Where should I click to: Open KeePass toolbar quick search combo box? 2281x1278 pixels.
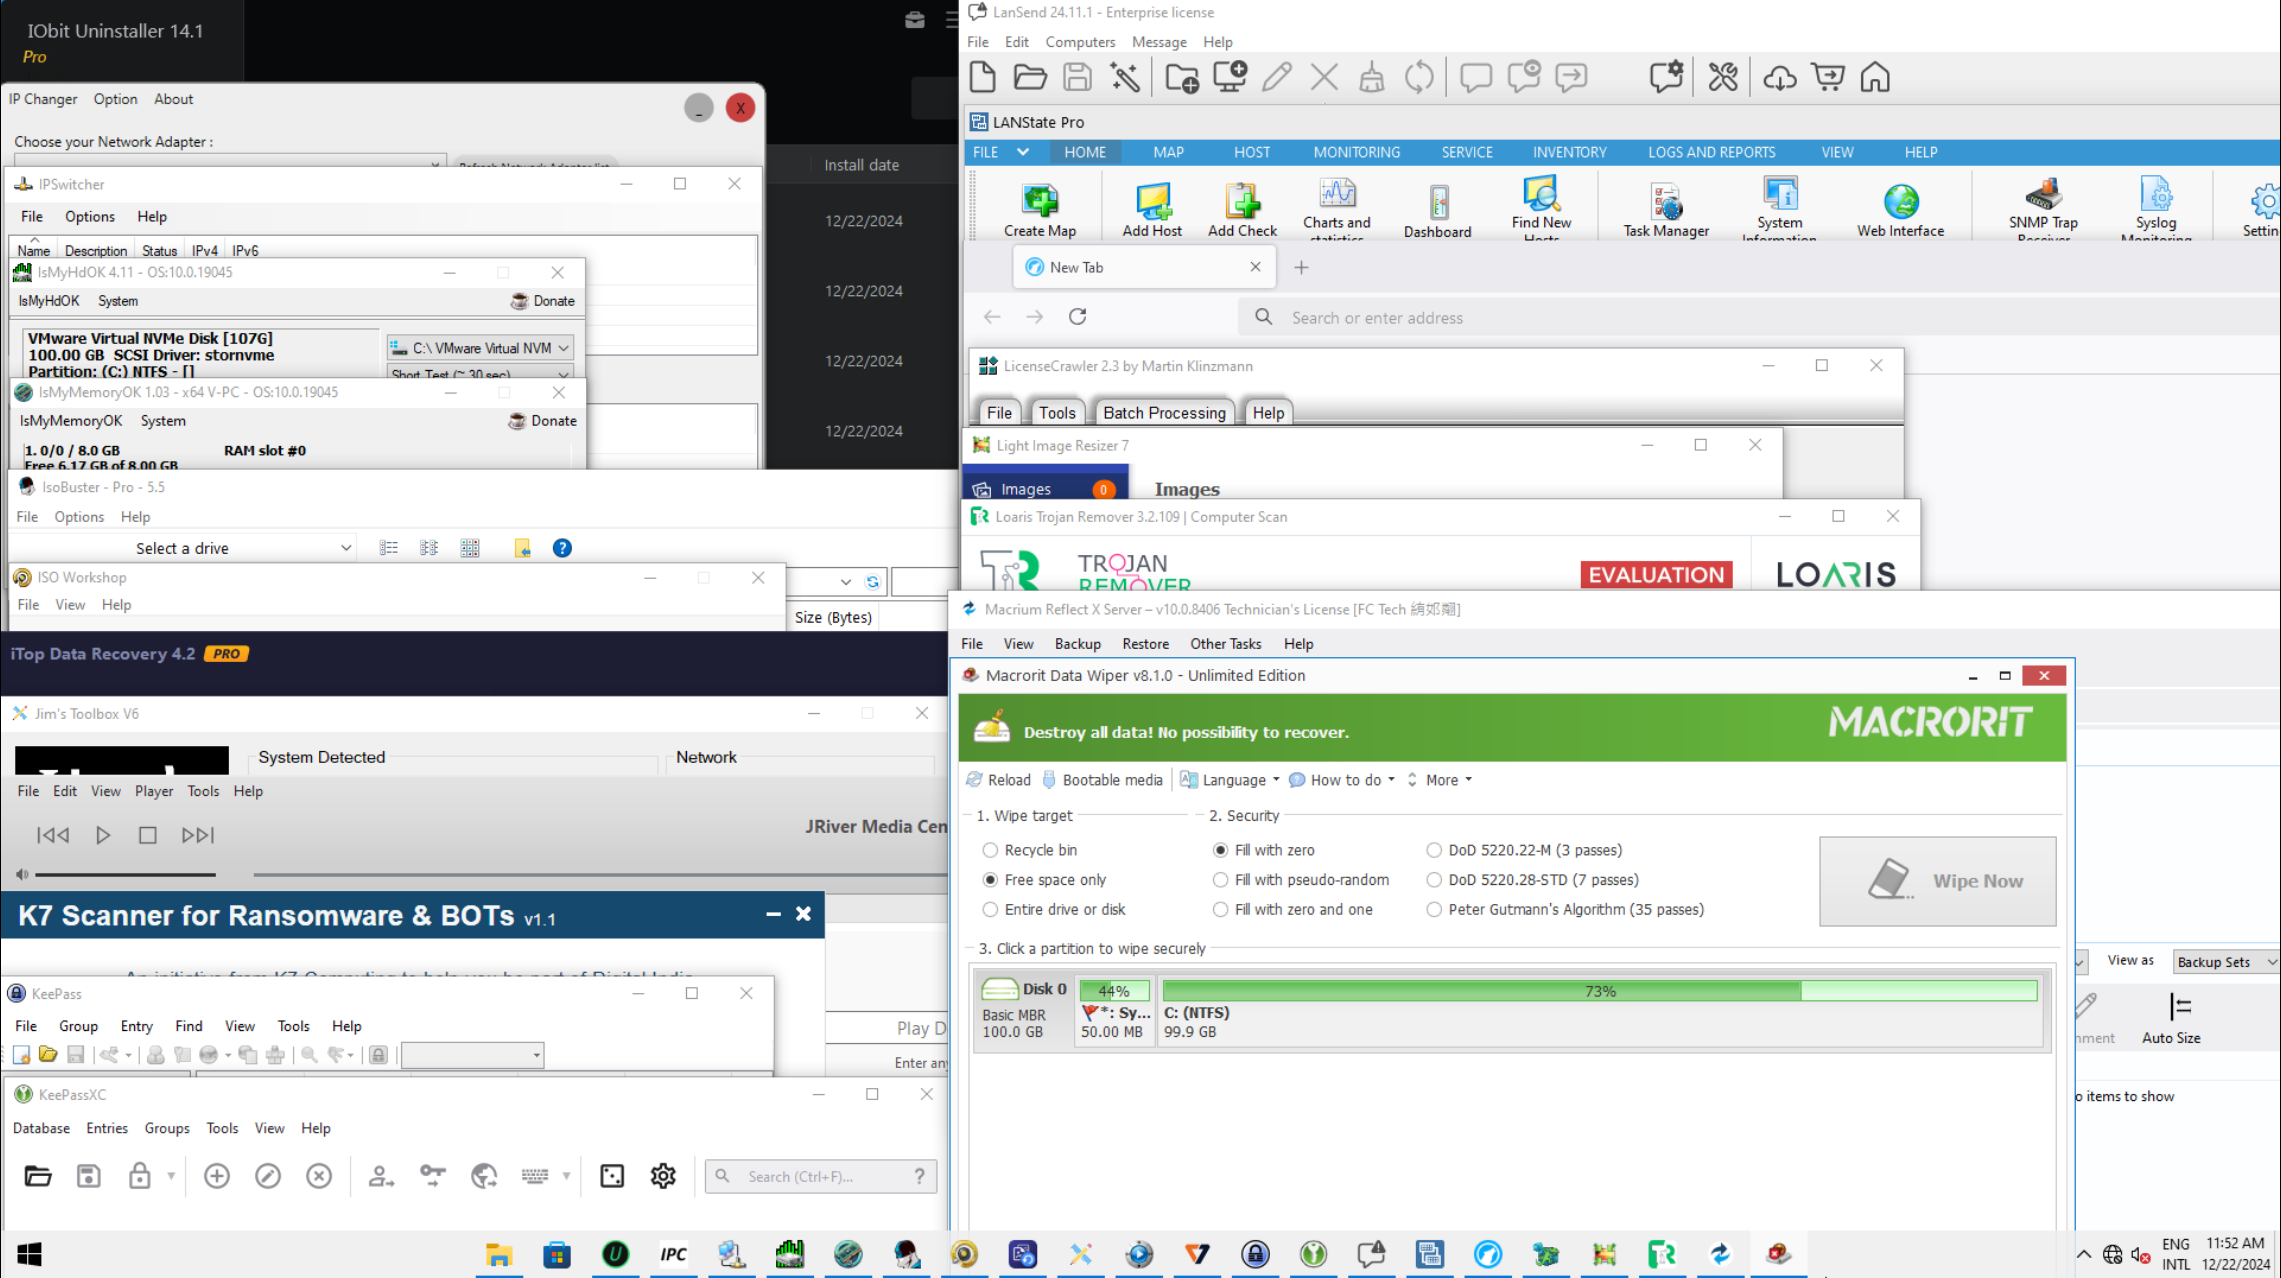tap(473, 1055)
